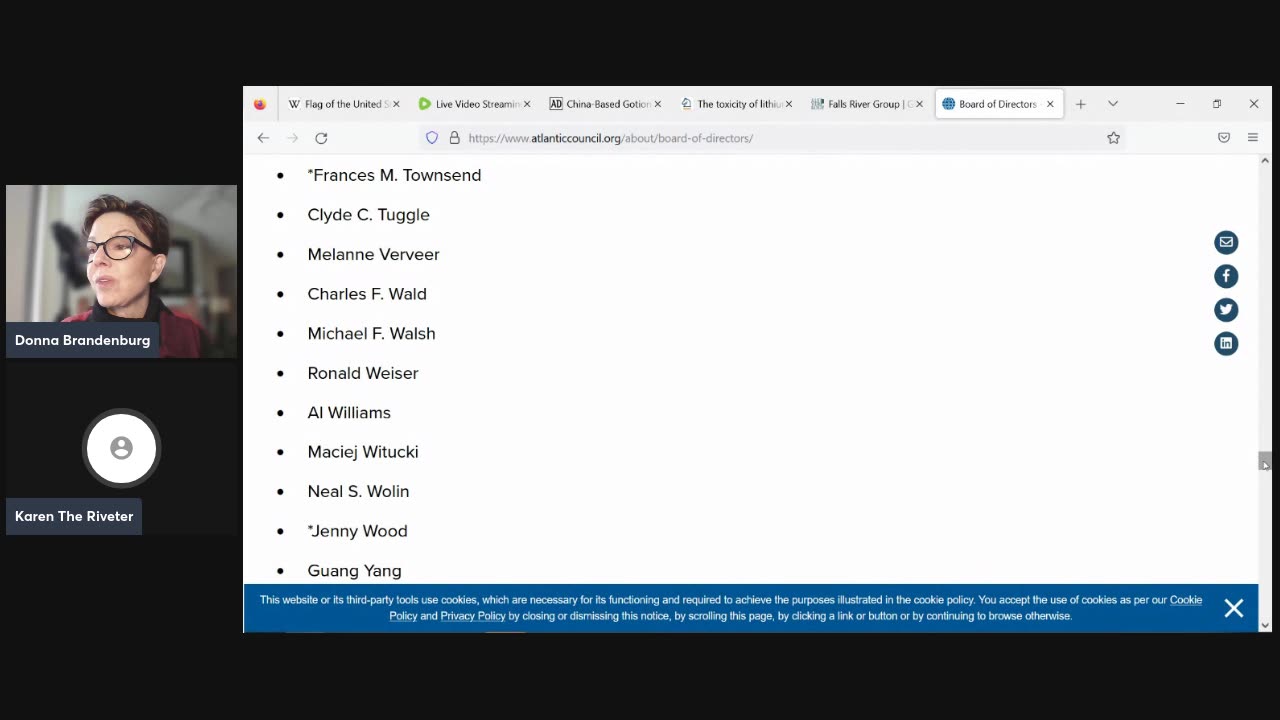
Task: Click the atlanticcouncil.org URL address bar
Action: [x=770, y=138]
